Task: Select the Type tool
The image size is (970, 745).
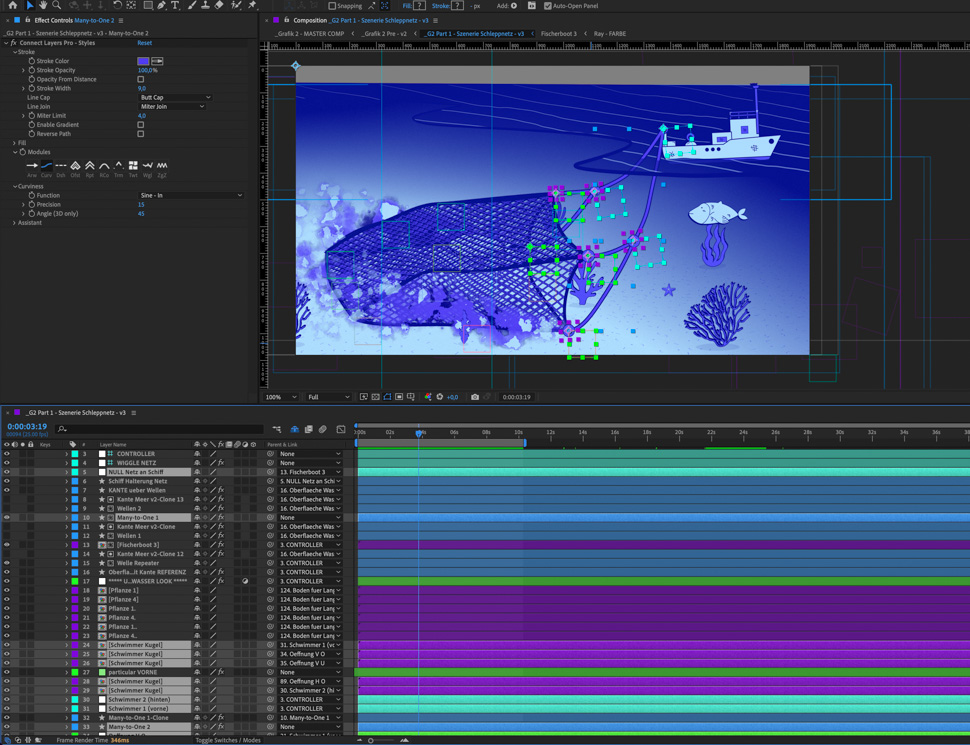Action: 175,6
